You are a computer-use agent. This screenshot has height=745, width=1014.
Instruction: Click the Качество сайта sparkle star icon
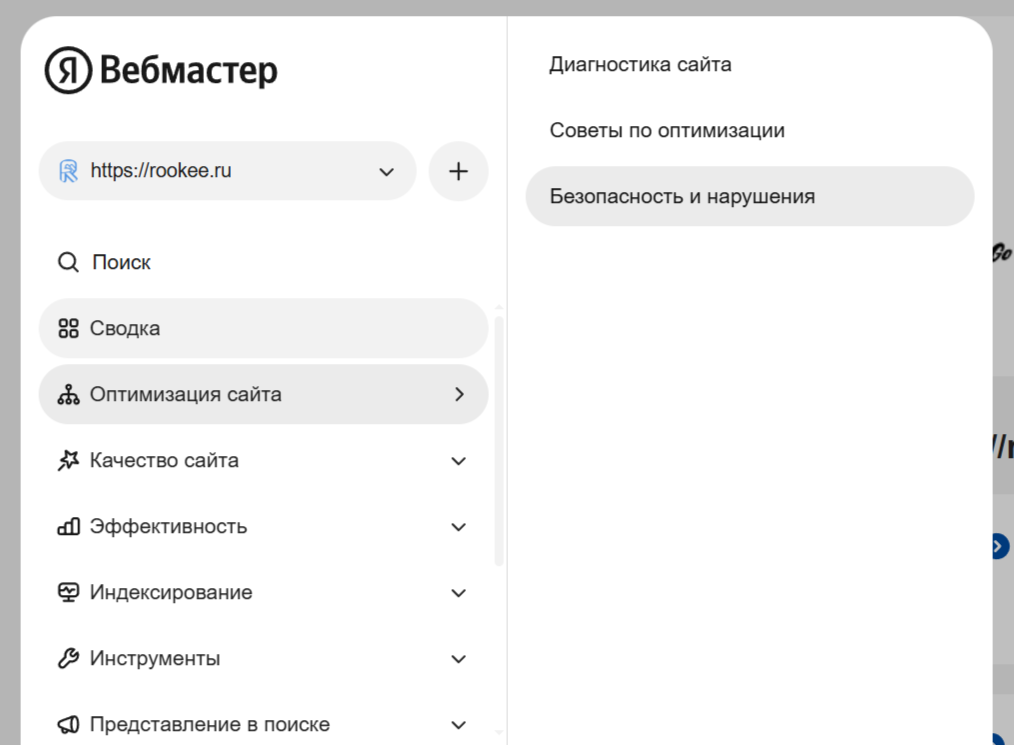click(x=68, y=461)
